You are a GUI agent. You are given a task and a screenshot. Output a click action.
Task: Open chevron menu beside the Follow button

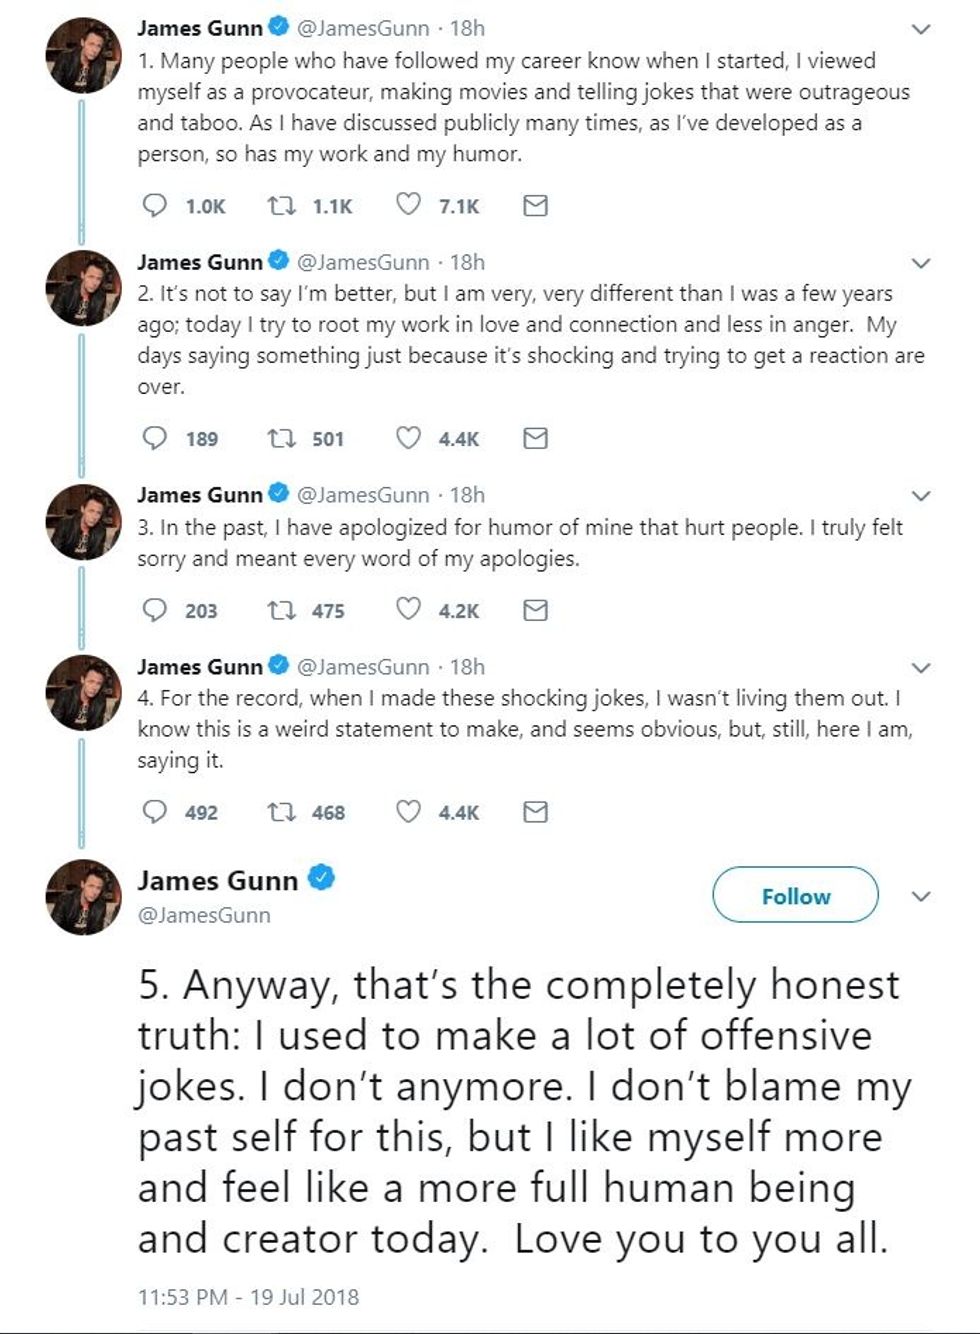[x=922, y=896]
